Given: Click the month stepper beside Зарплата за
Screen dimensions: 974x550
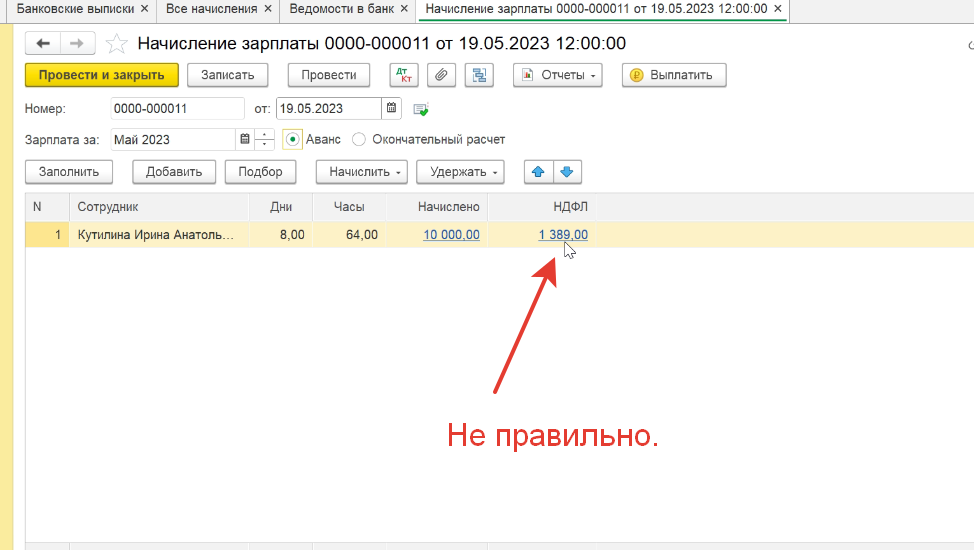Looking at the screenshot, I should click(265, 140).
